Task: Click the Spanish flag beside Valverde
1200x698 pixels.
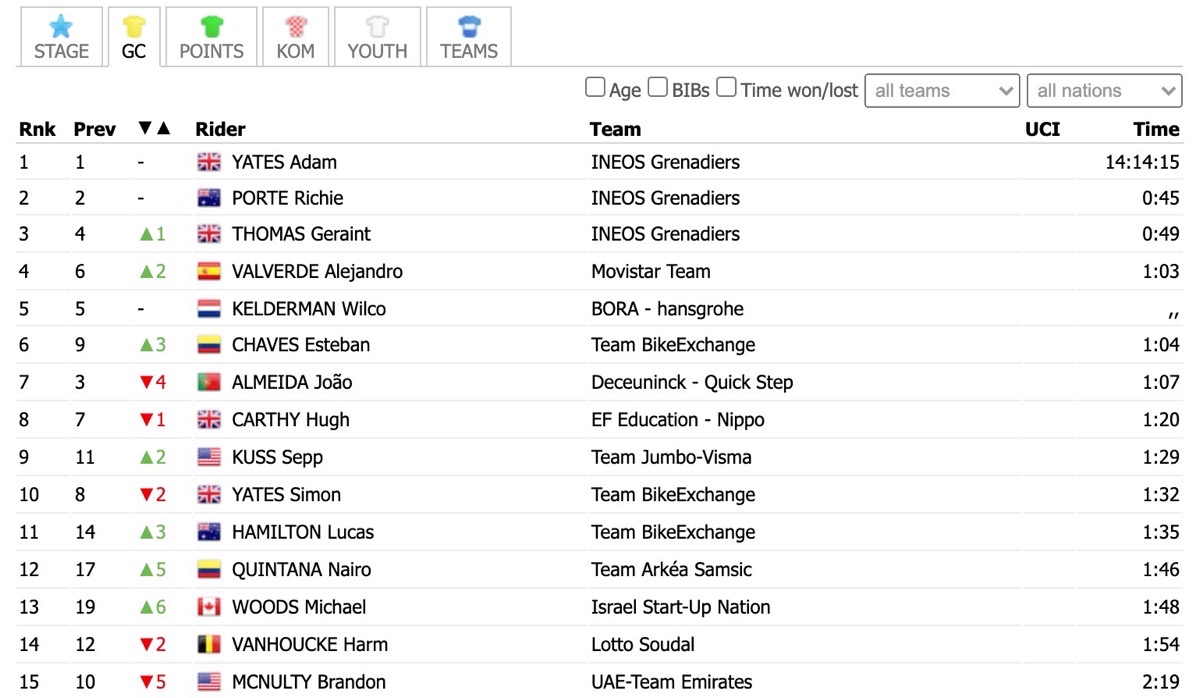Action: click(x=209, y=271)
